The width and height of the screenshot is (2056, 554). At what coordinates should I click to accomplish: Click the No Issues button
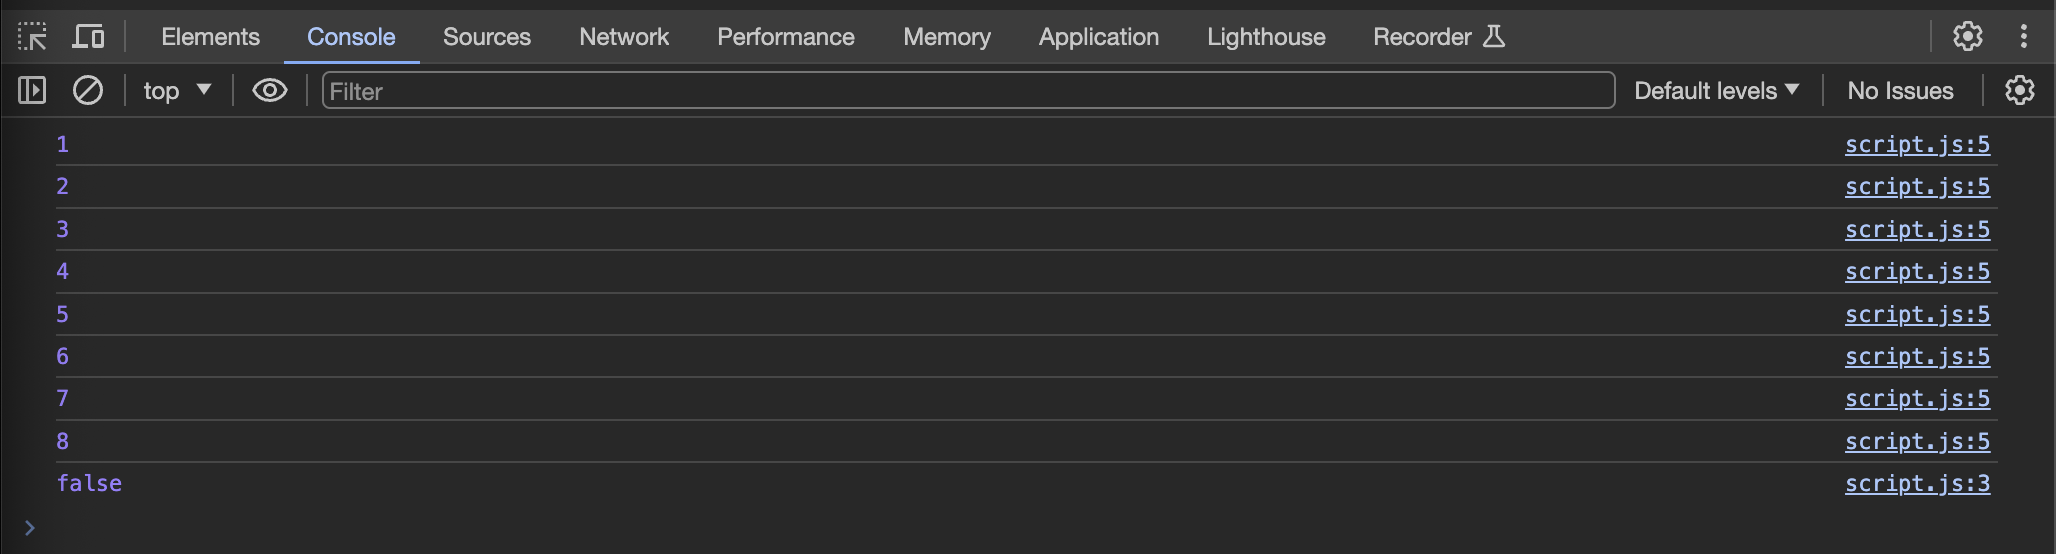(x=1900, y=91)
